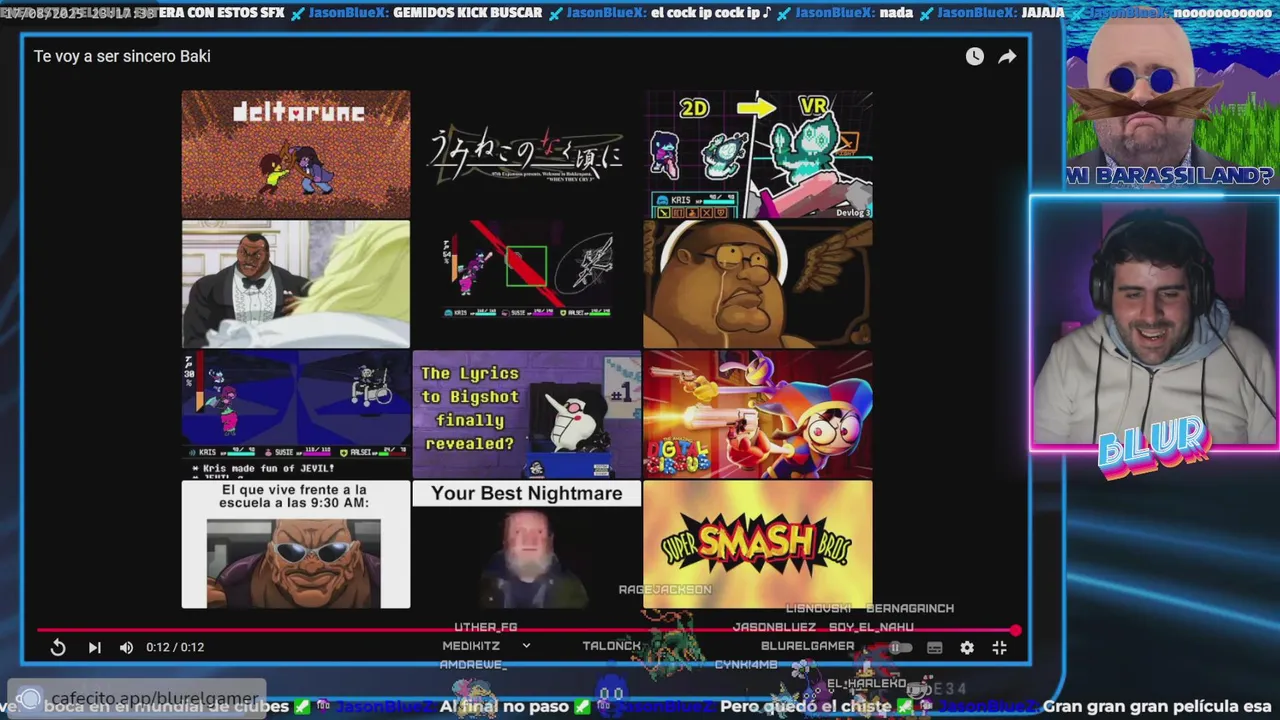Click the AMDREWE_ viewer name
This screenshot has width=1280, height=720.
(474, 665)
